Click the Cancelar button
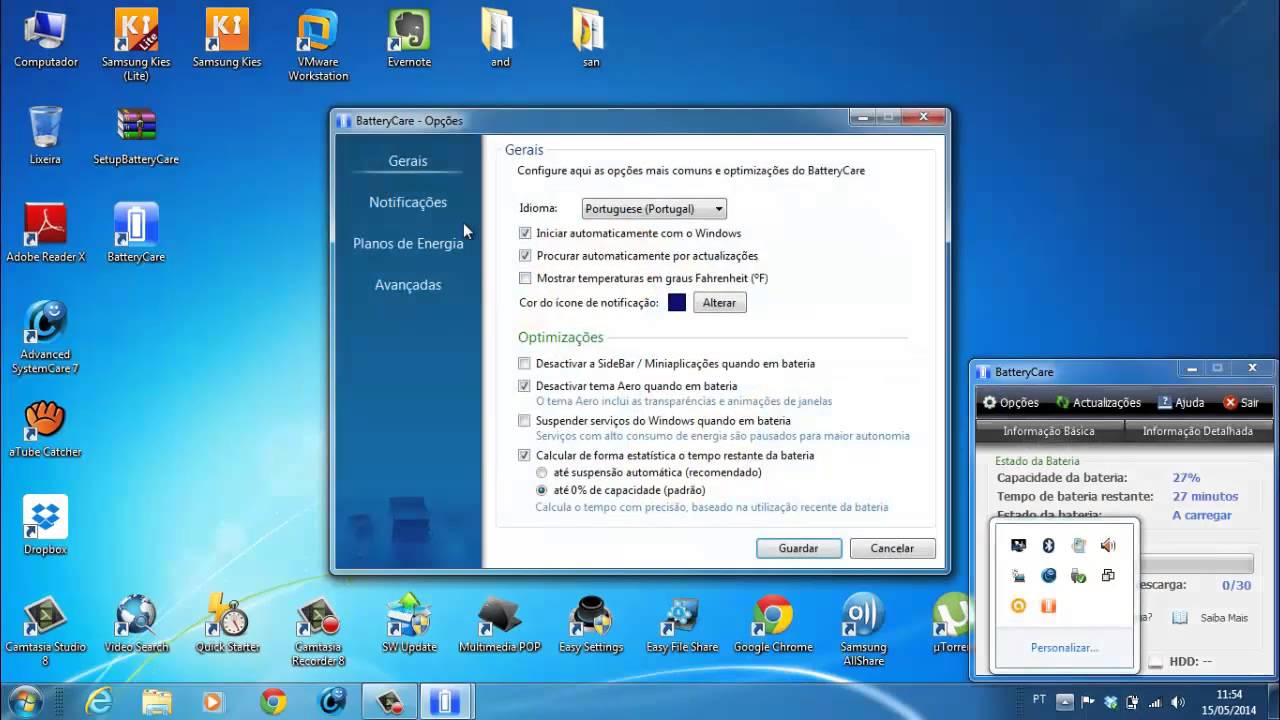Viewport: 1280px width, 720px height. (892, 548)
